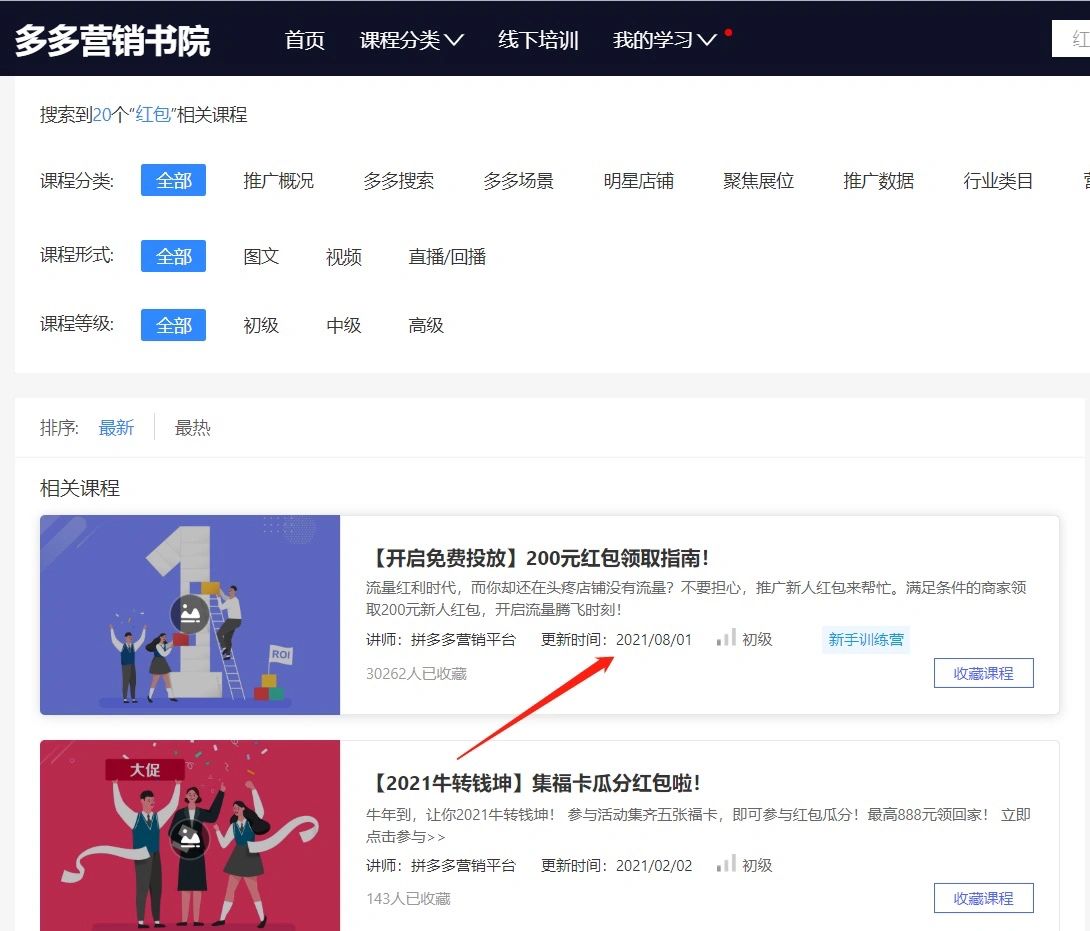The width and height of the screenshot is (1090, 931).
Task: Expand the 课程分类 dropdown menu
Action: click(x=412, y=40)
